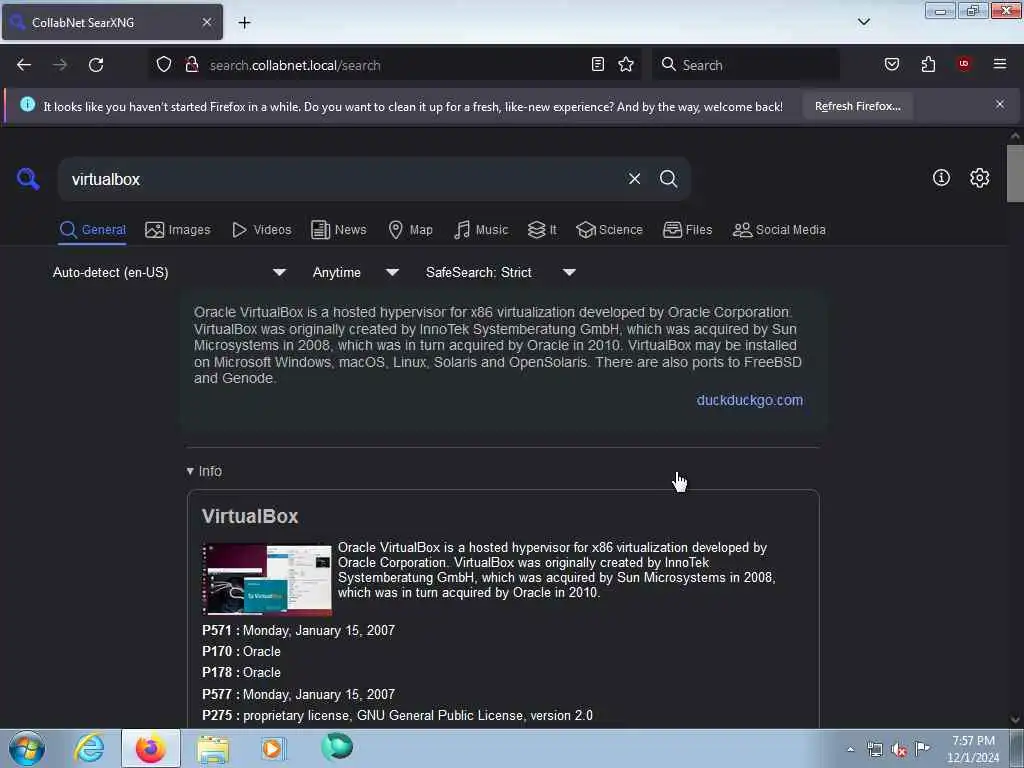Screen dimensions: 1024x768
Task: Go back to the previous page
Action: [x=24, y=65]
